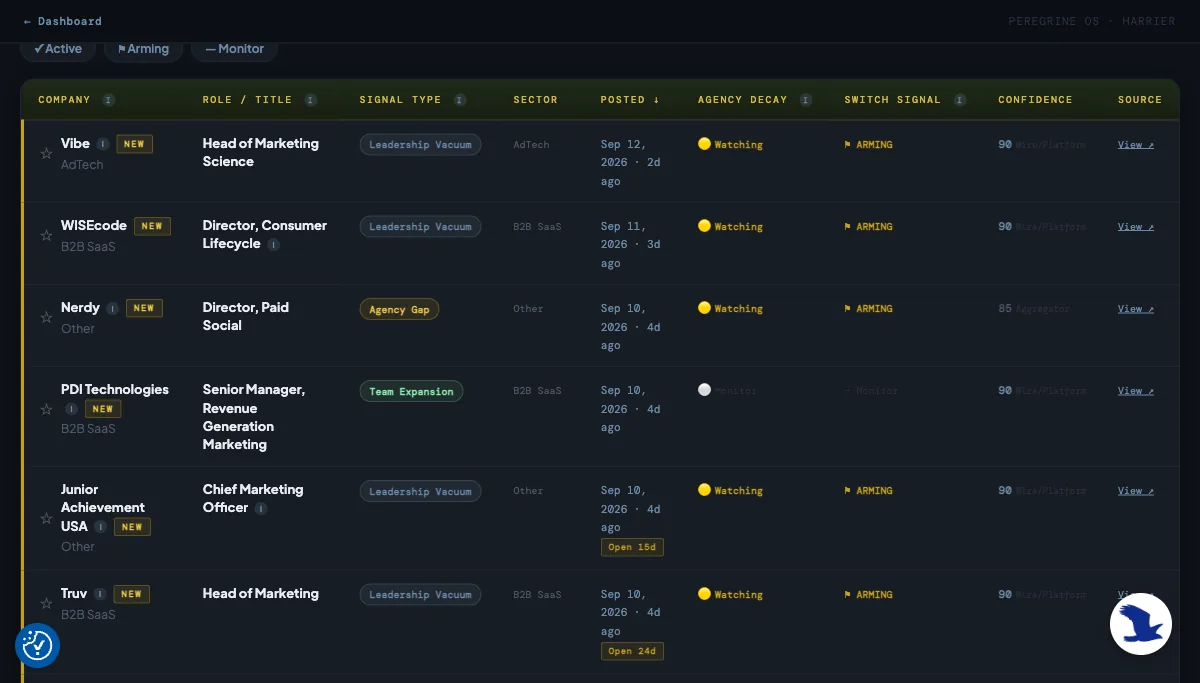This screenshot has height=683, width=1200.
Task: Click Head of Marketing title for Truv
Action: click(x=260, y=593)
